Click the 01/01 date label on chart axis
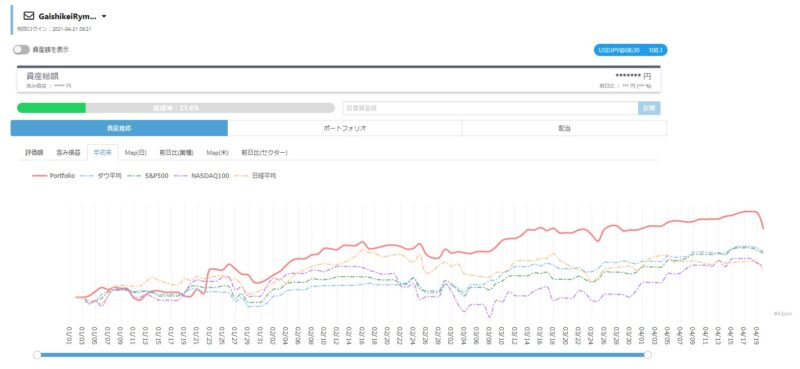This screenshot has height=369, width=800. [69, 336]
